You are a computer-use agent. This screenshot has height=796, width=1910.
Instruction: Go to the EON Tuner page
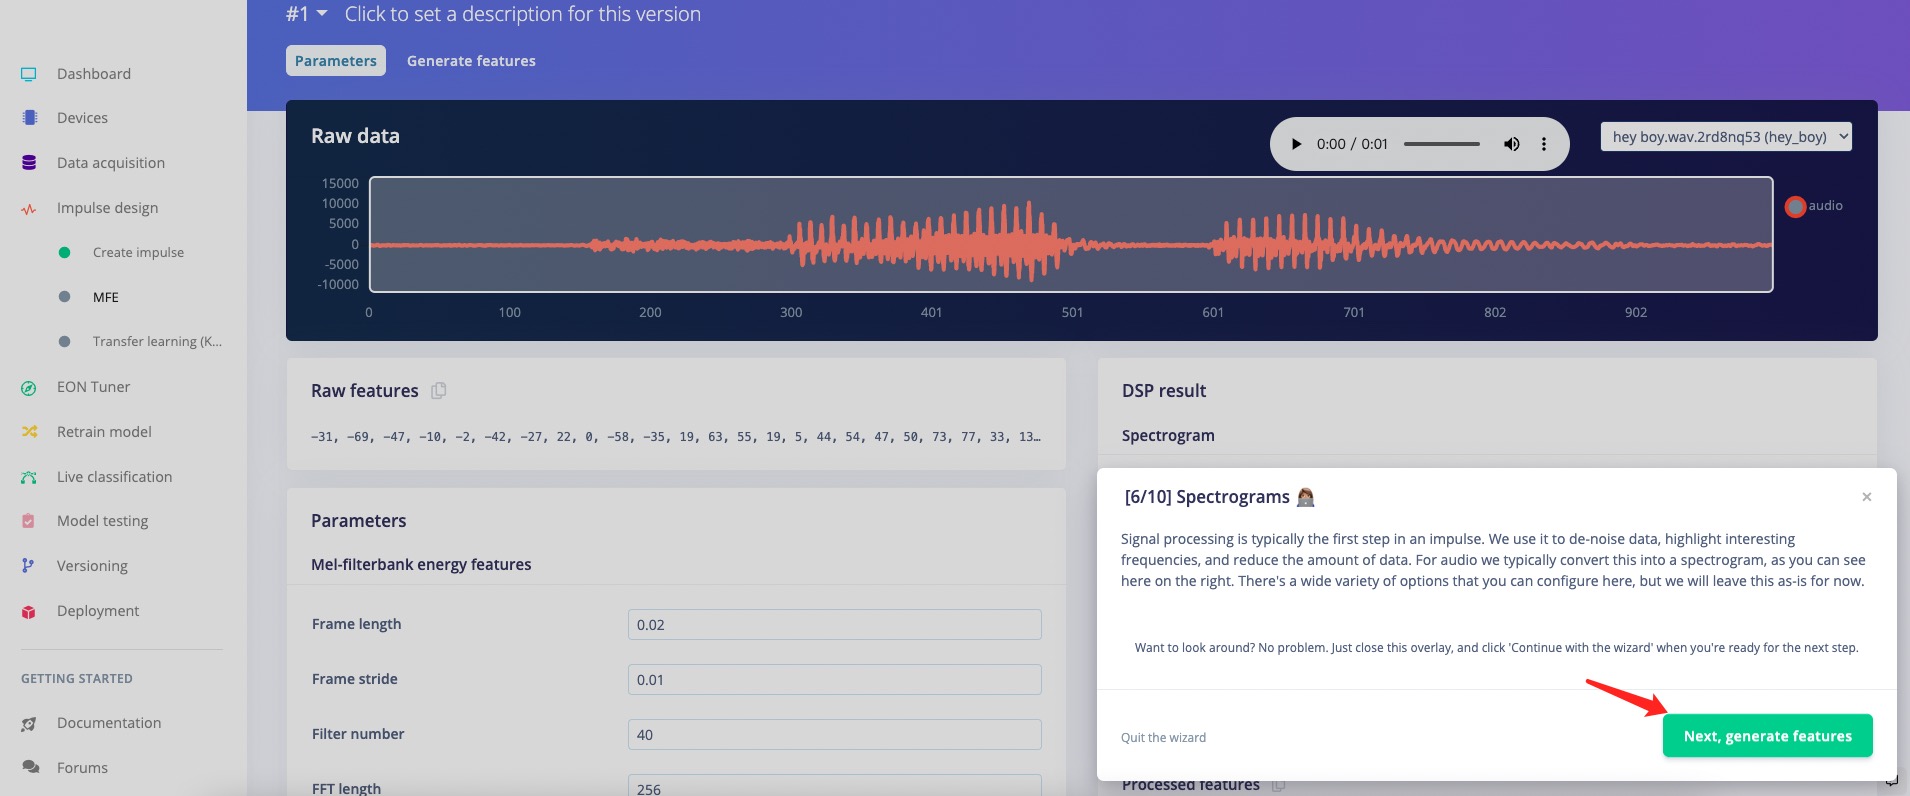[94, 387]
